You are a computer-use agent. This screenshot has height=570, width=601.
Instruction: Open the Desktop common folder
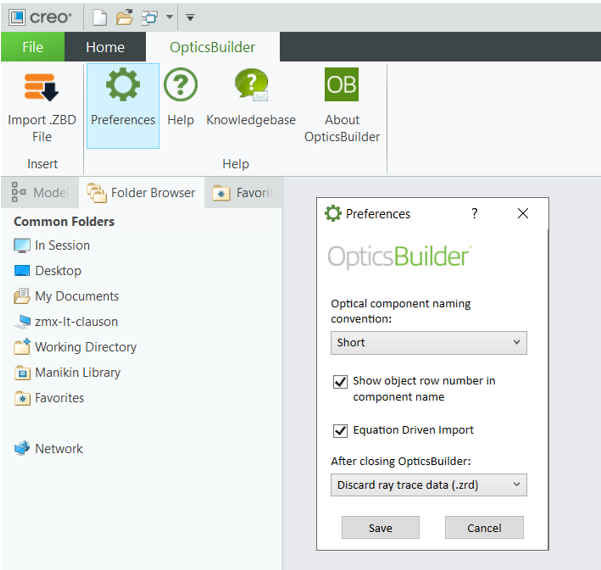point(48,271)
